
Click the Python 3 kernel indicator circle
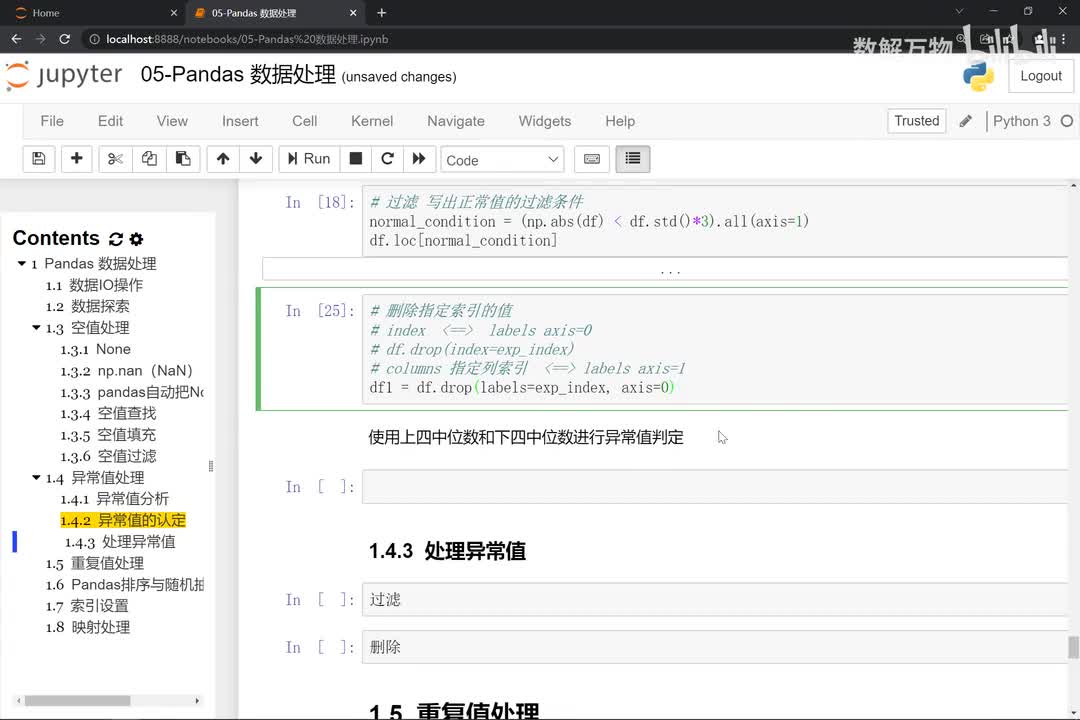tap(1066, 121)
